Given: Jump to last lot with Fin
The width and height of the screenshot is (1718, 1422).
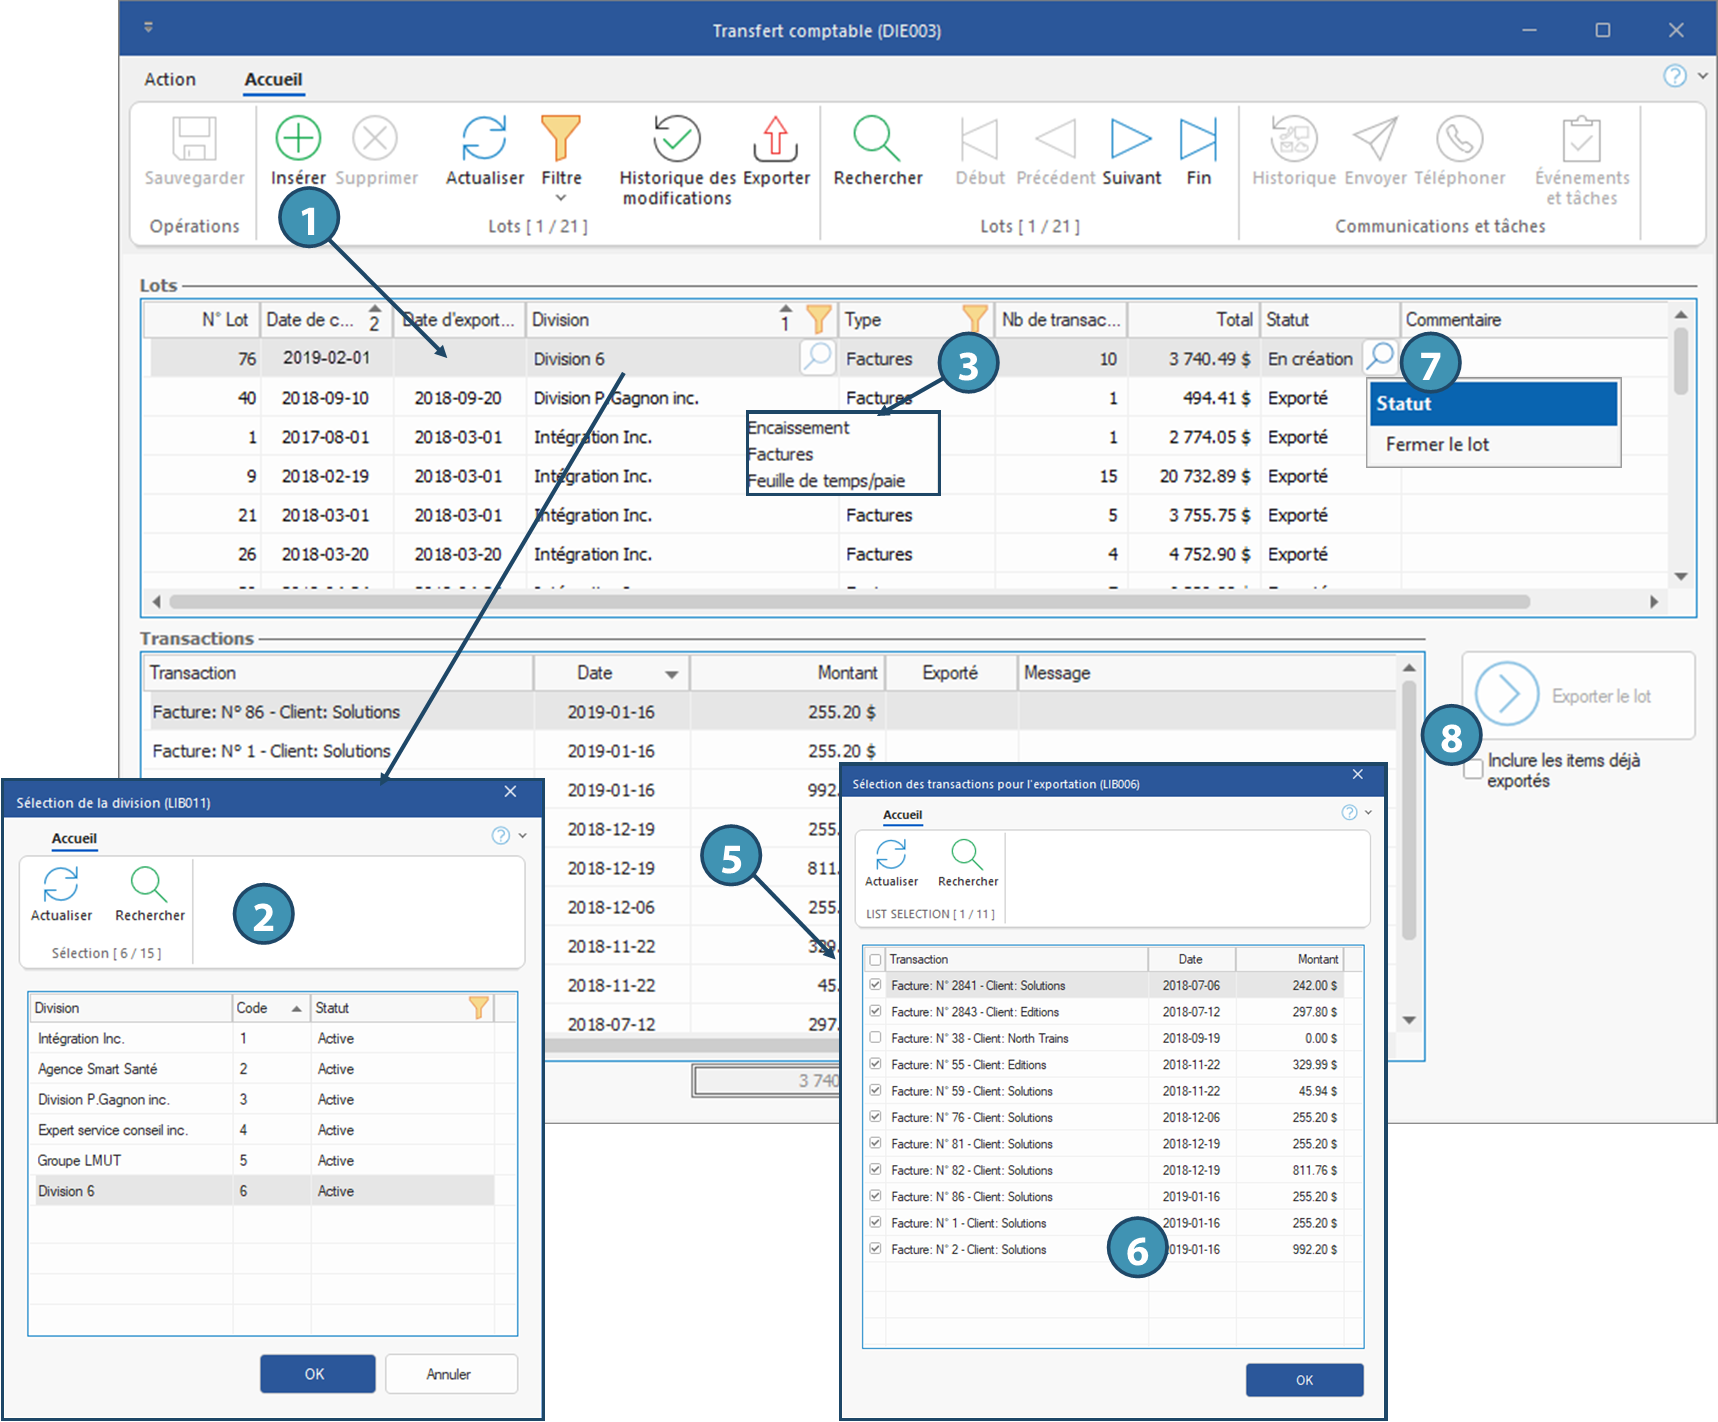Looking at the screenshot, I should pyautogui.click(x=1198, y=139).
